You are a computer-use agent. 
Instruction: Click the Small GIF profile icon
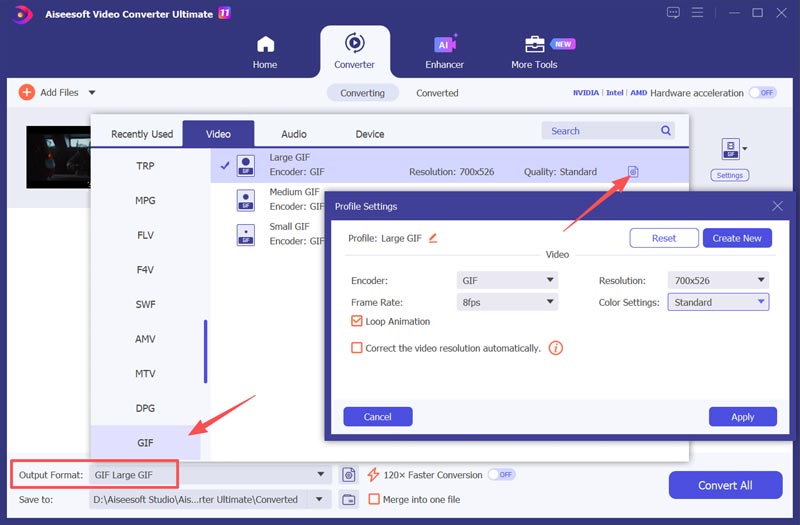[x=246, y=235]
